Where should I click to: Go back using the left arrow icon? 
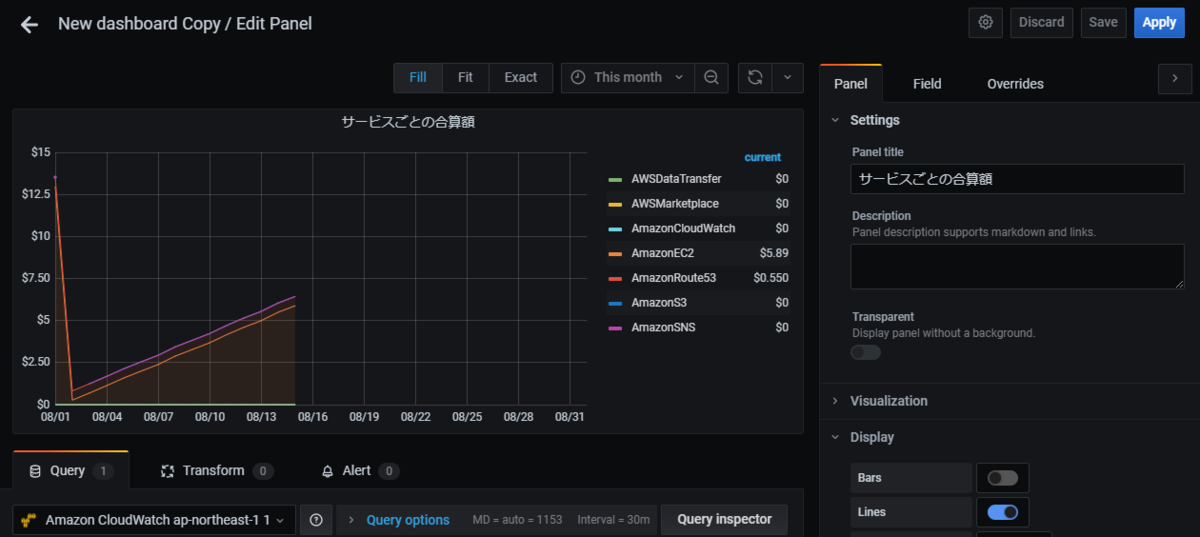[x=29, y=24]
